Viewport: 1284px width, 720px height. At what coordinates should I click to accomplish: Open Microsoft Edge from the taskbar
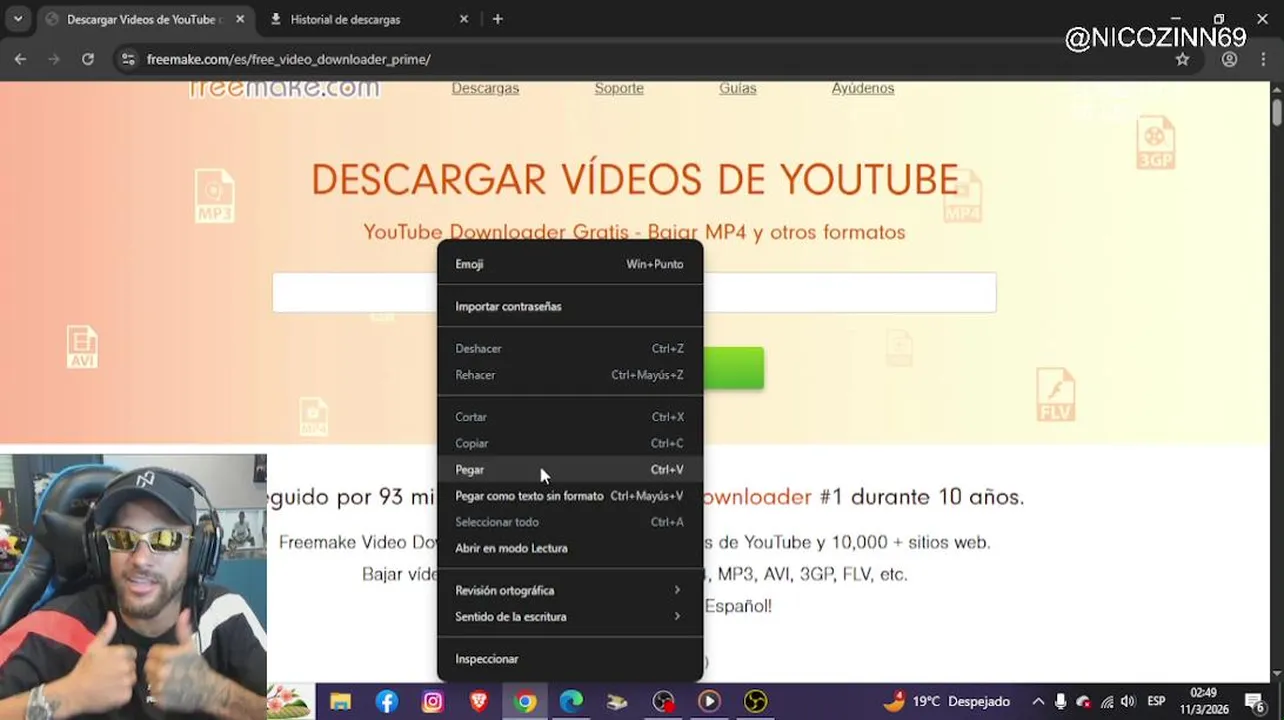(571, 702)
